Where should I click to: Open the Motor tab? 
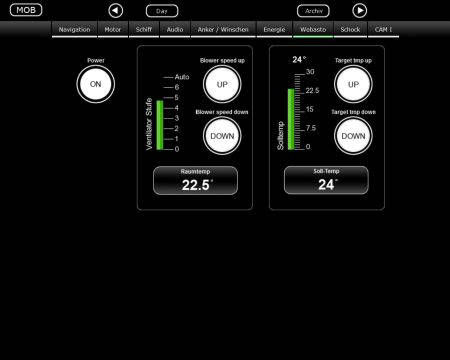pos(113,30)
